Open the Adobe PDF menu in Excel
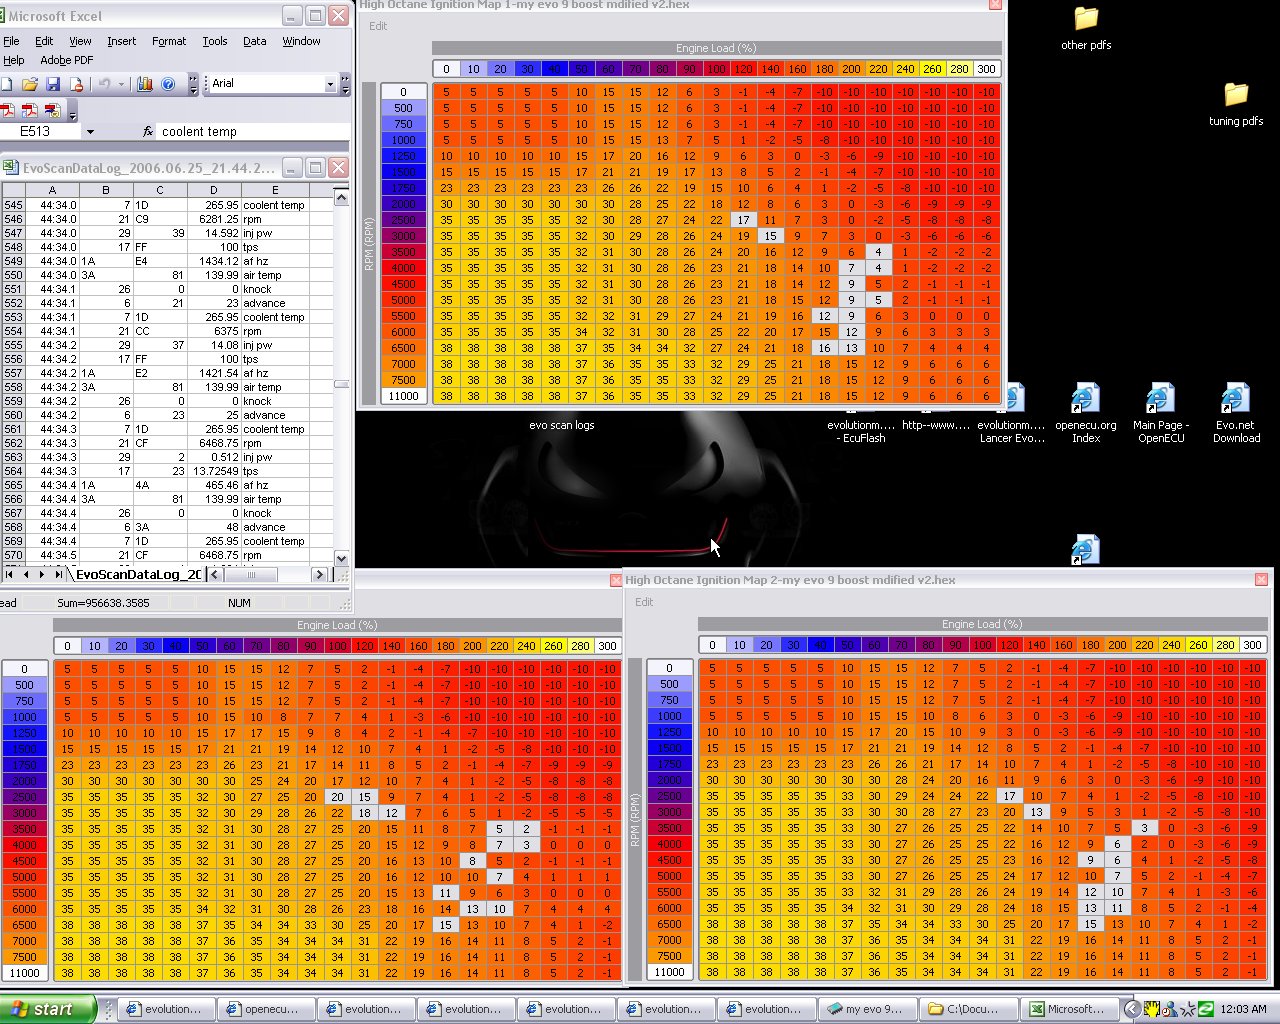The image size is (1280, 1024). pyautogui.click(x=67, y=60)
